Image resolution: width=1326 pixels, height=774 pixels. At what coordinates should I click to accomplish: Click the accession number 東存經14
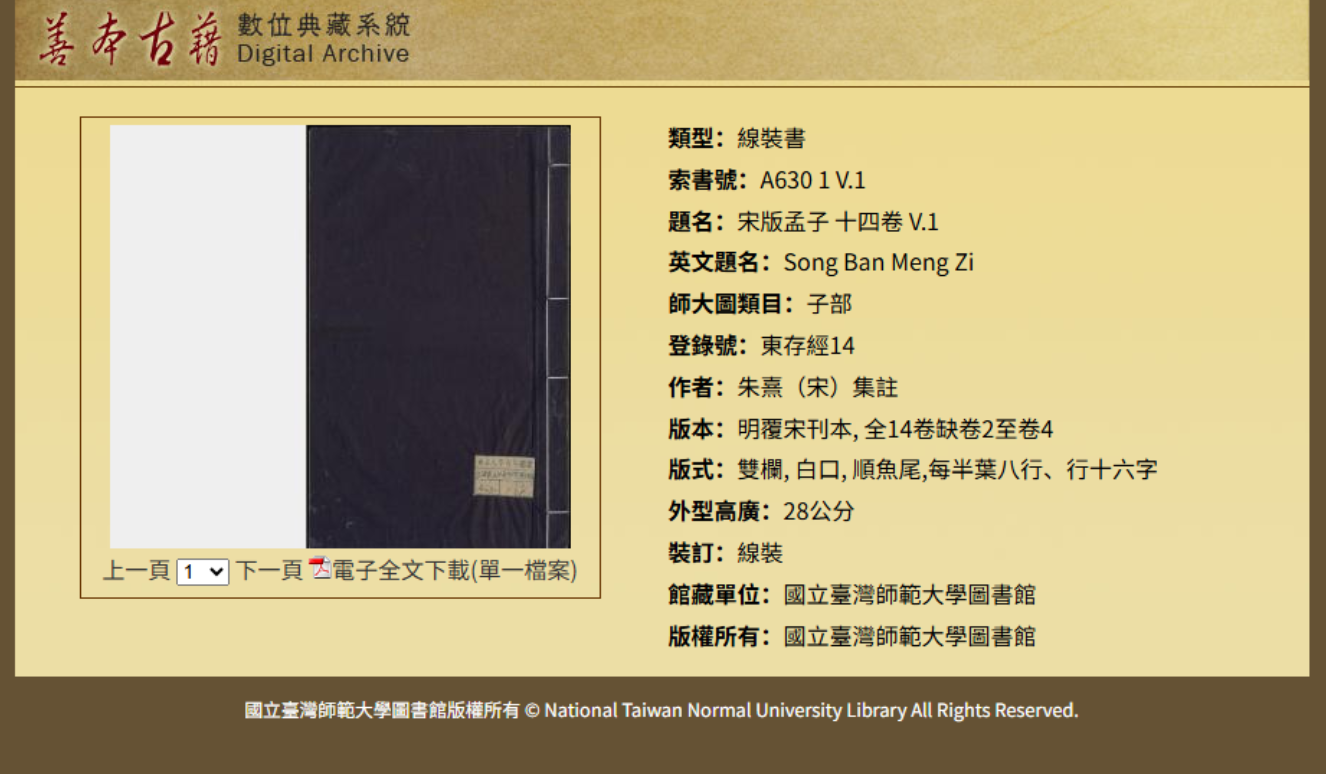pos(808,346)
